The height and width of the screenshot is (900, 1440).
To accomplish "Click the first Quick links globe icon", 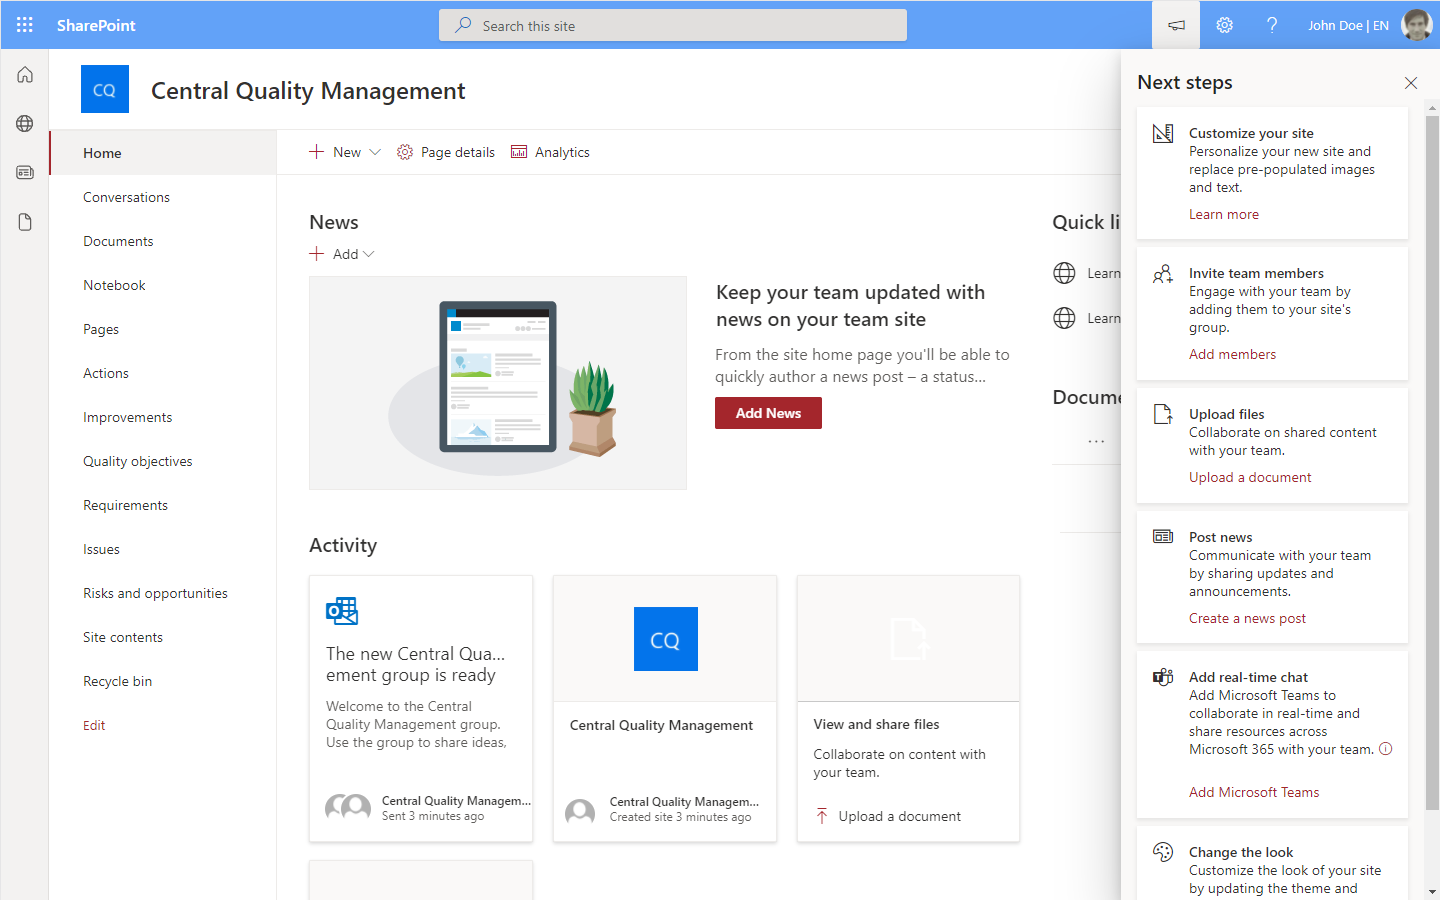I will tap(1064, 273).
